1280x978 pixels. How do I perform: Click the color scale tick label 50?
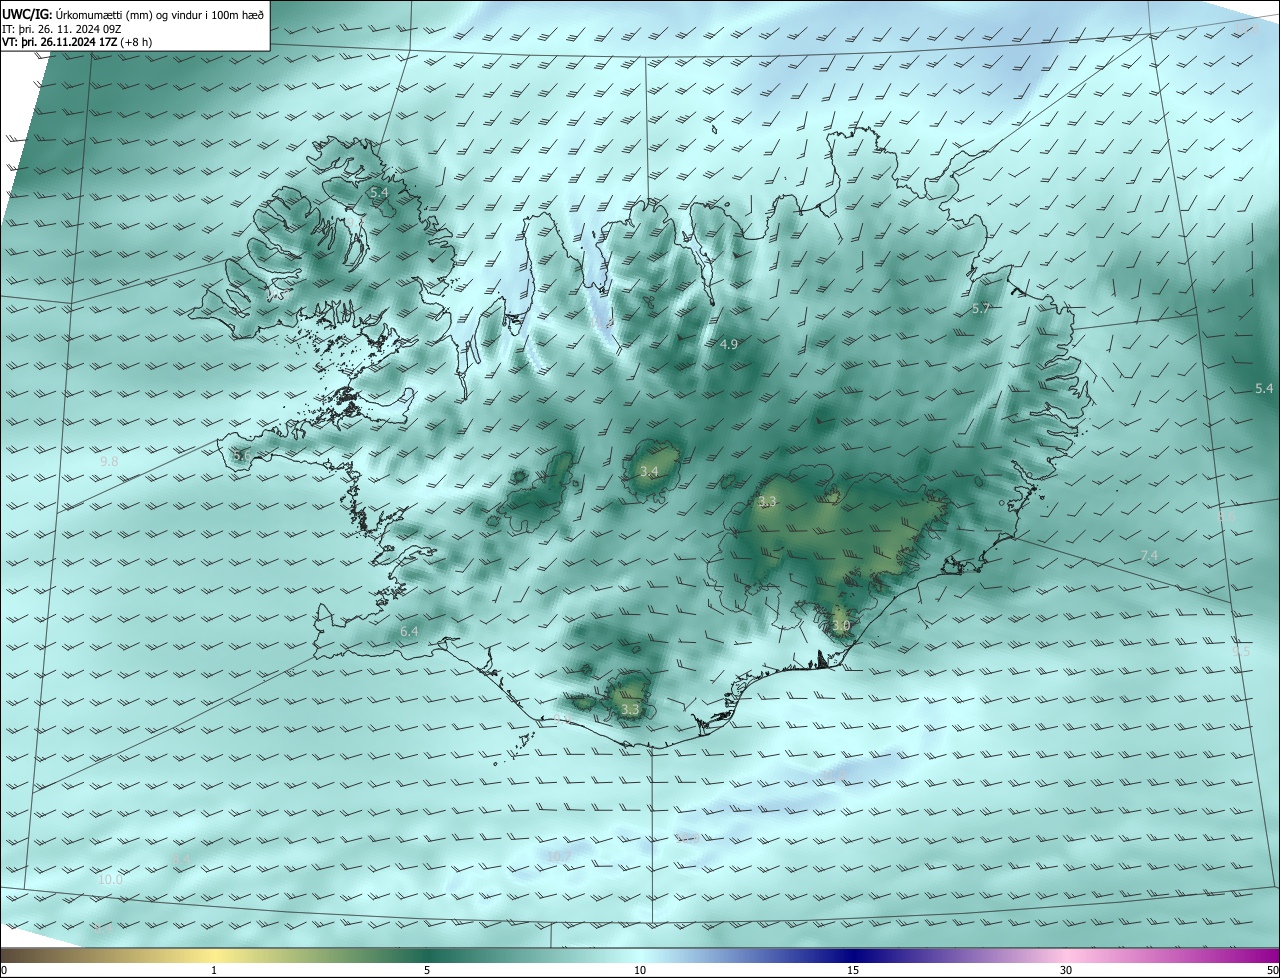(x=1272, y=970)
